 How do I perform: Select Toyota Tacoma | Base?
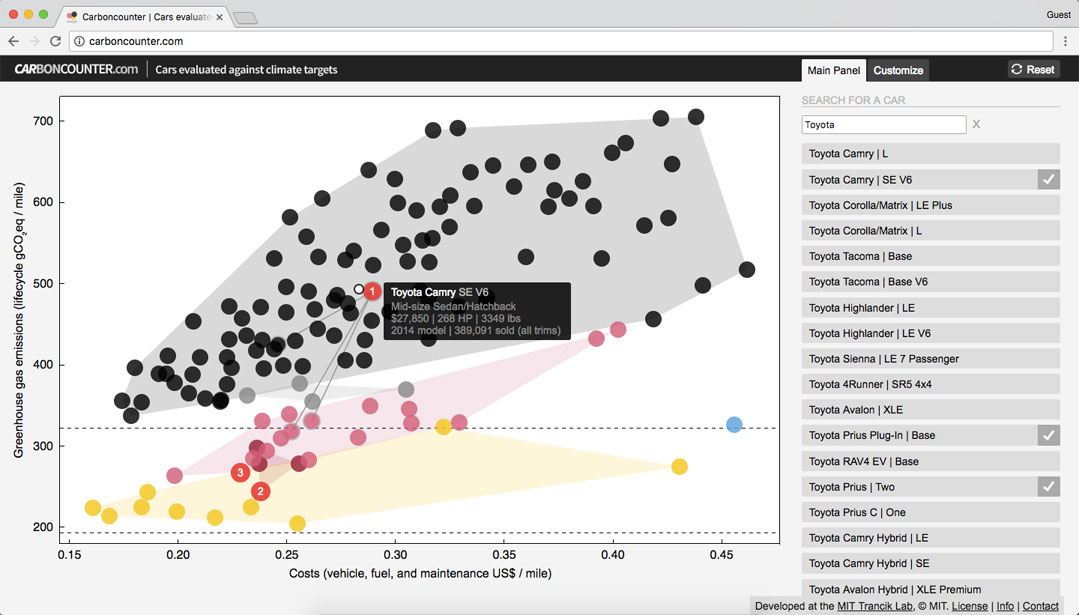coord(930,256)
